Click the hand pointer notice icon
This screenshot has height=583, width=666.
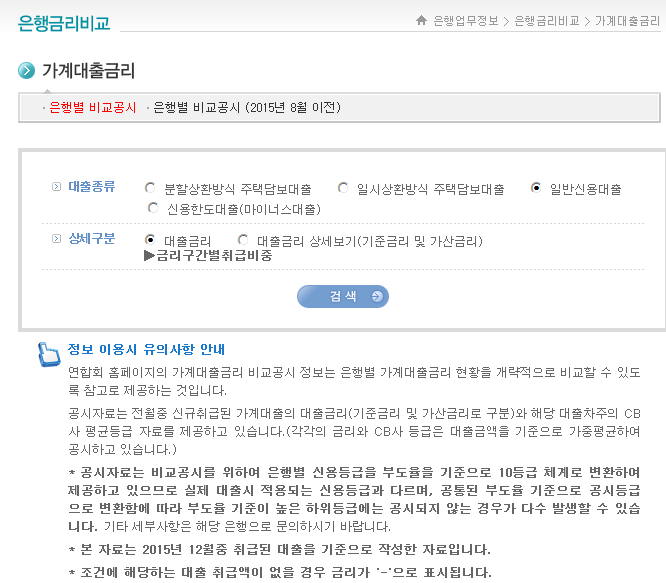point(49,354)
